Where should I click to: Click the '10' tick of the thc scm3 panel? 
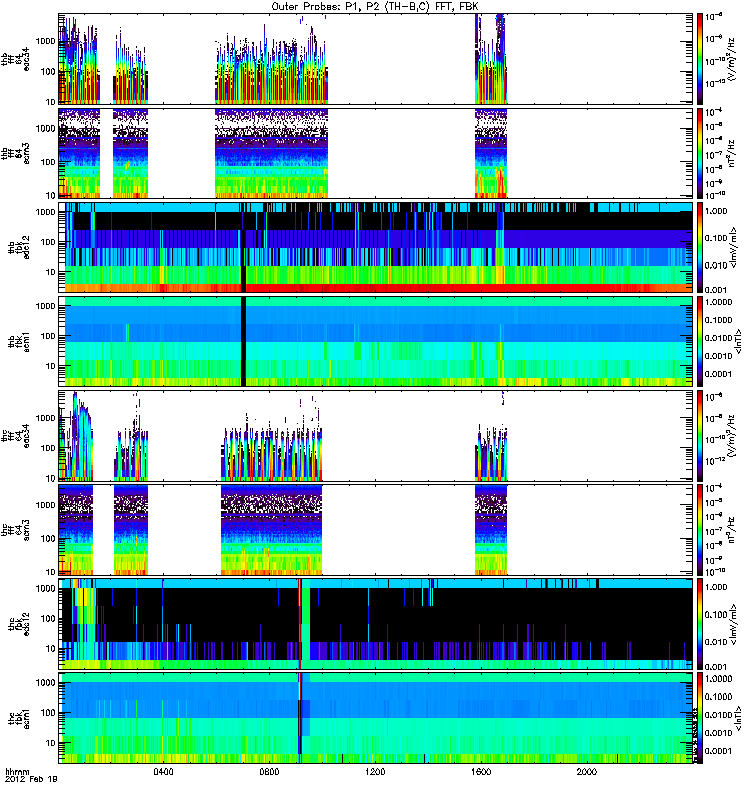51,572
